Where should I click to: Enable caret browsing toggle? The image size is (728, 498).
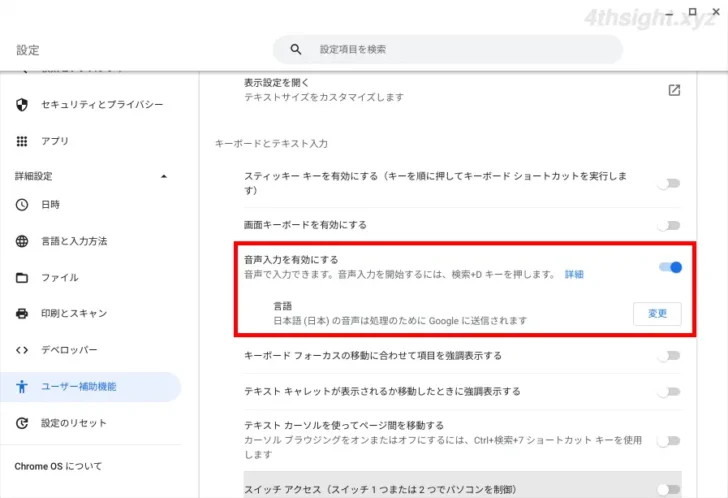click(x=669, y=440)
